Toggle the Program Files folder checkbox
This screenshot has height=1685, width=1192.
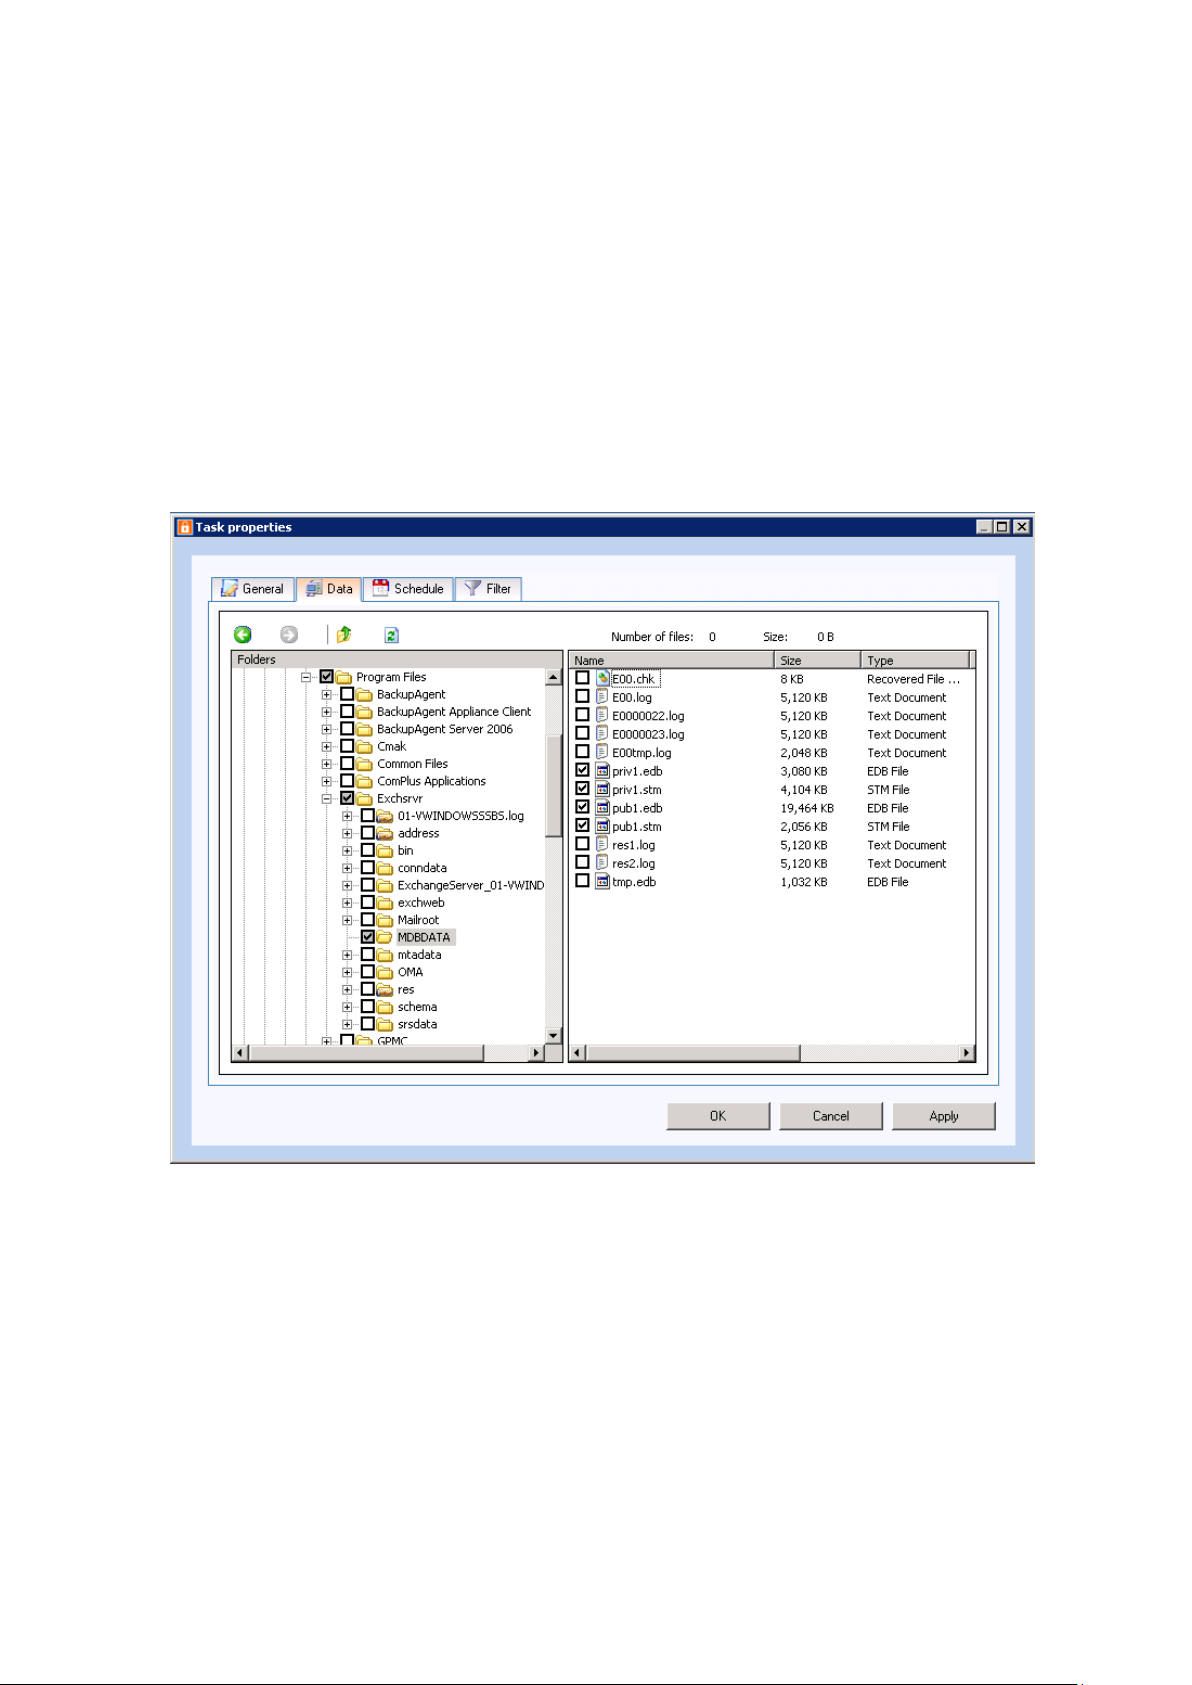(326, 677)
